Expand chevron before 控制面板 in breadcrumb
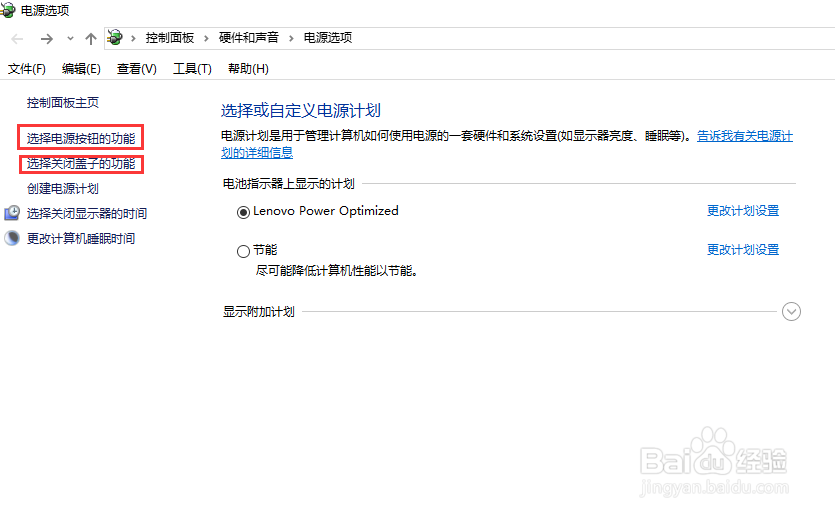 (x=133, y=38)
